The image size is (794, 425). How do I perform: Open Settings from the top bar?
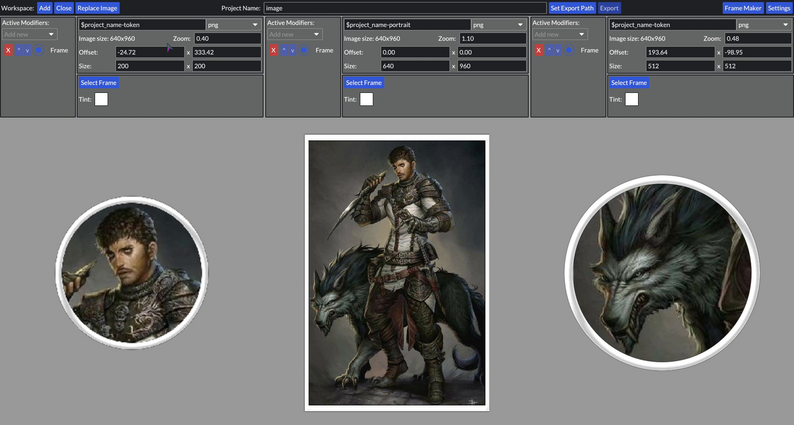click(779, 7)
